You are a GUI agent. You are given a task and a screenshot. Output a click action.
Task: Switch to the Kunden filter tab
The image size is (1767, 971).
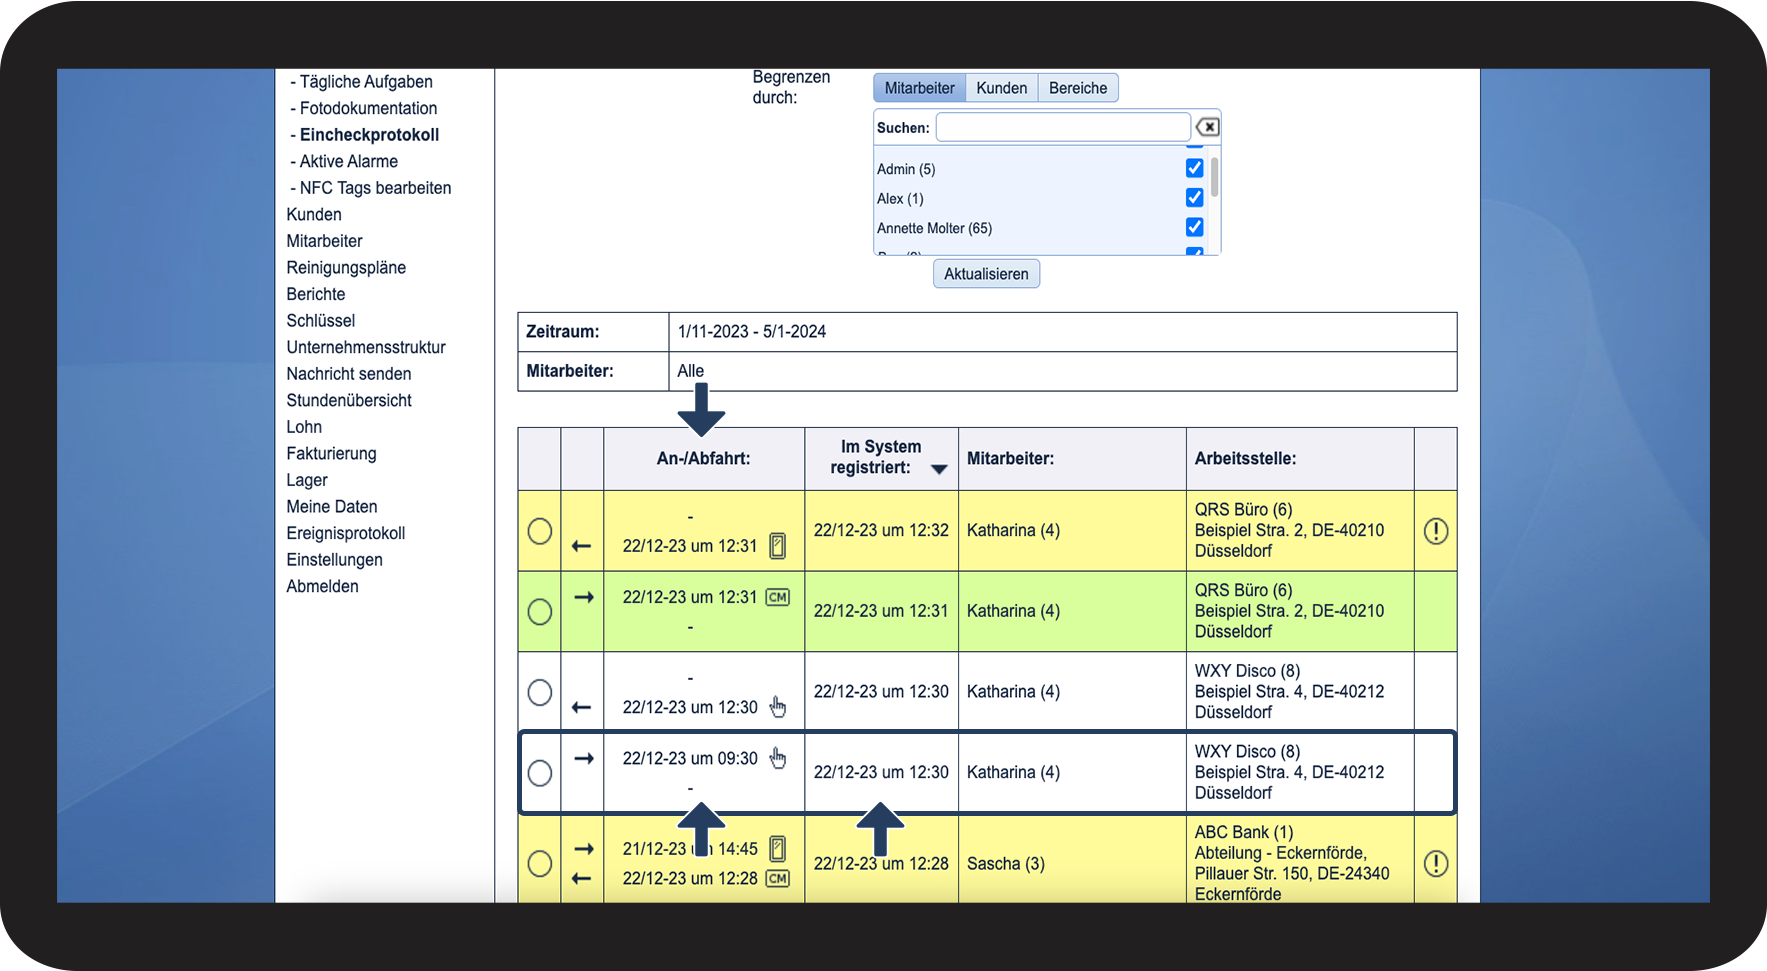point(1001,88)
